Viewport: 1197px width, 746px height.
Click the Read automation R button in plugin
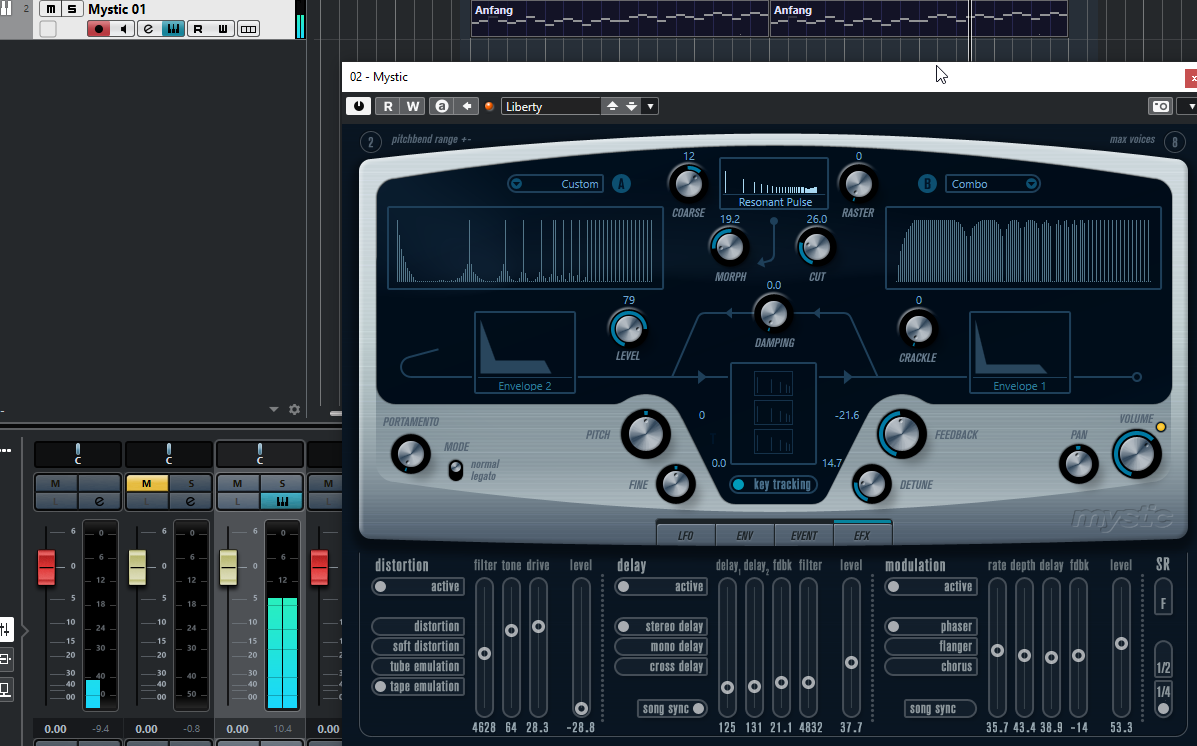click(x=388, y=106)
